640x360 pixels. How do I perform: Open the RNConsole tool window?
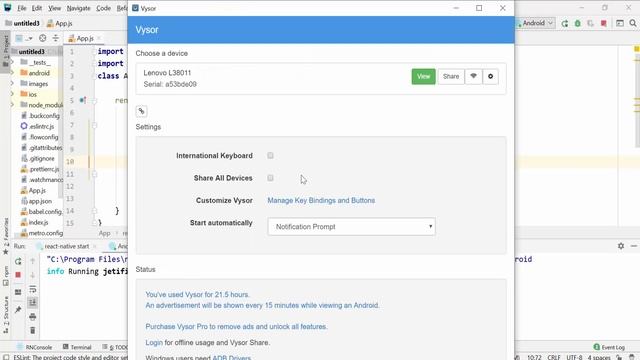click(x=35, y=347)
